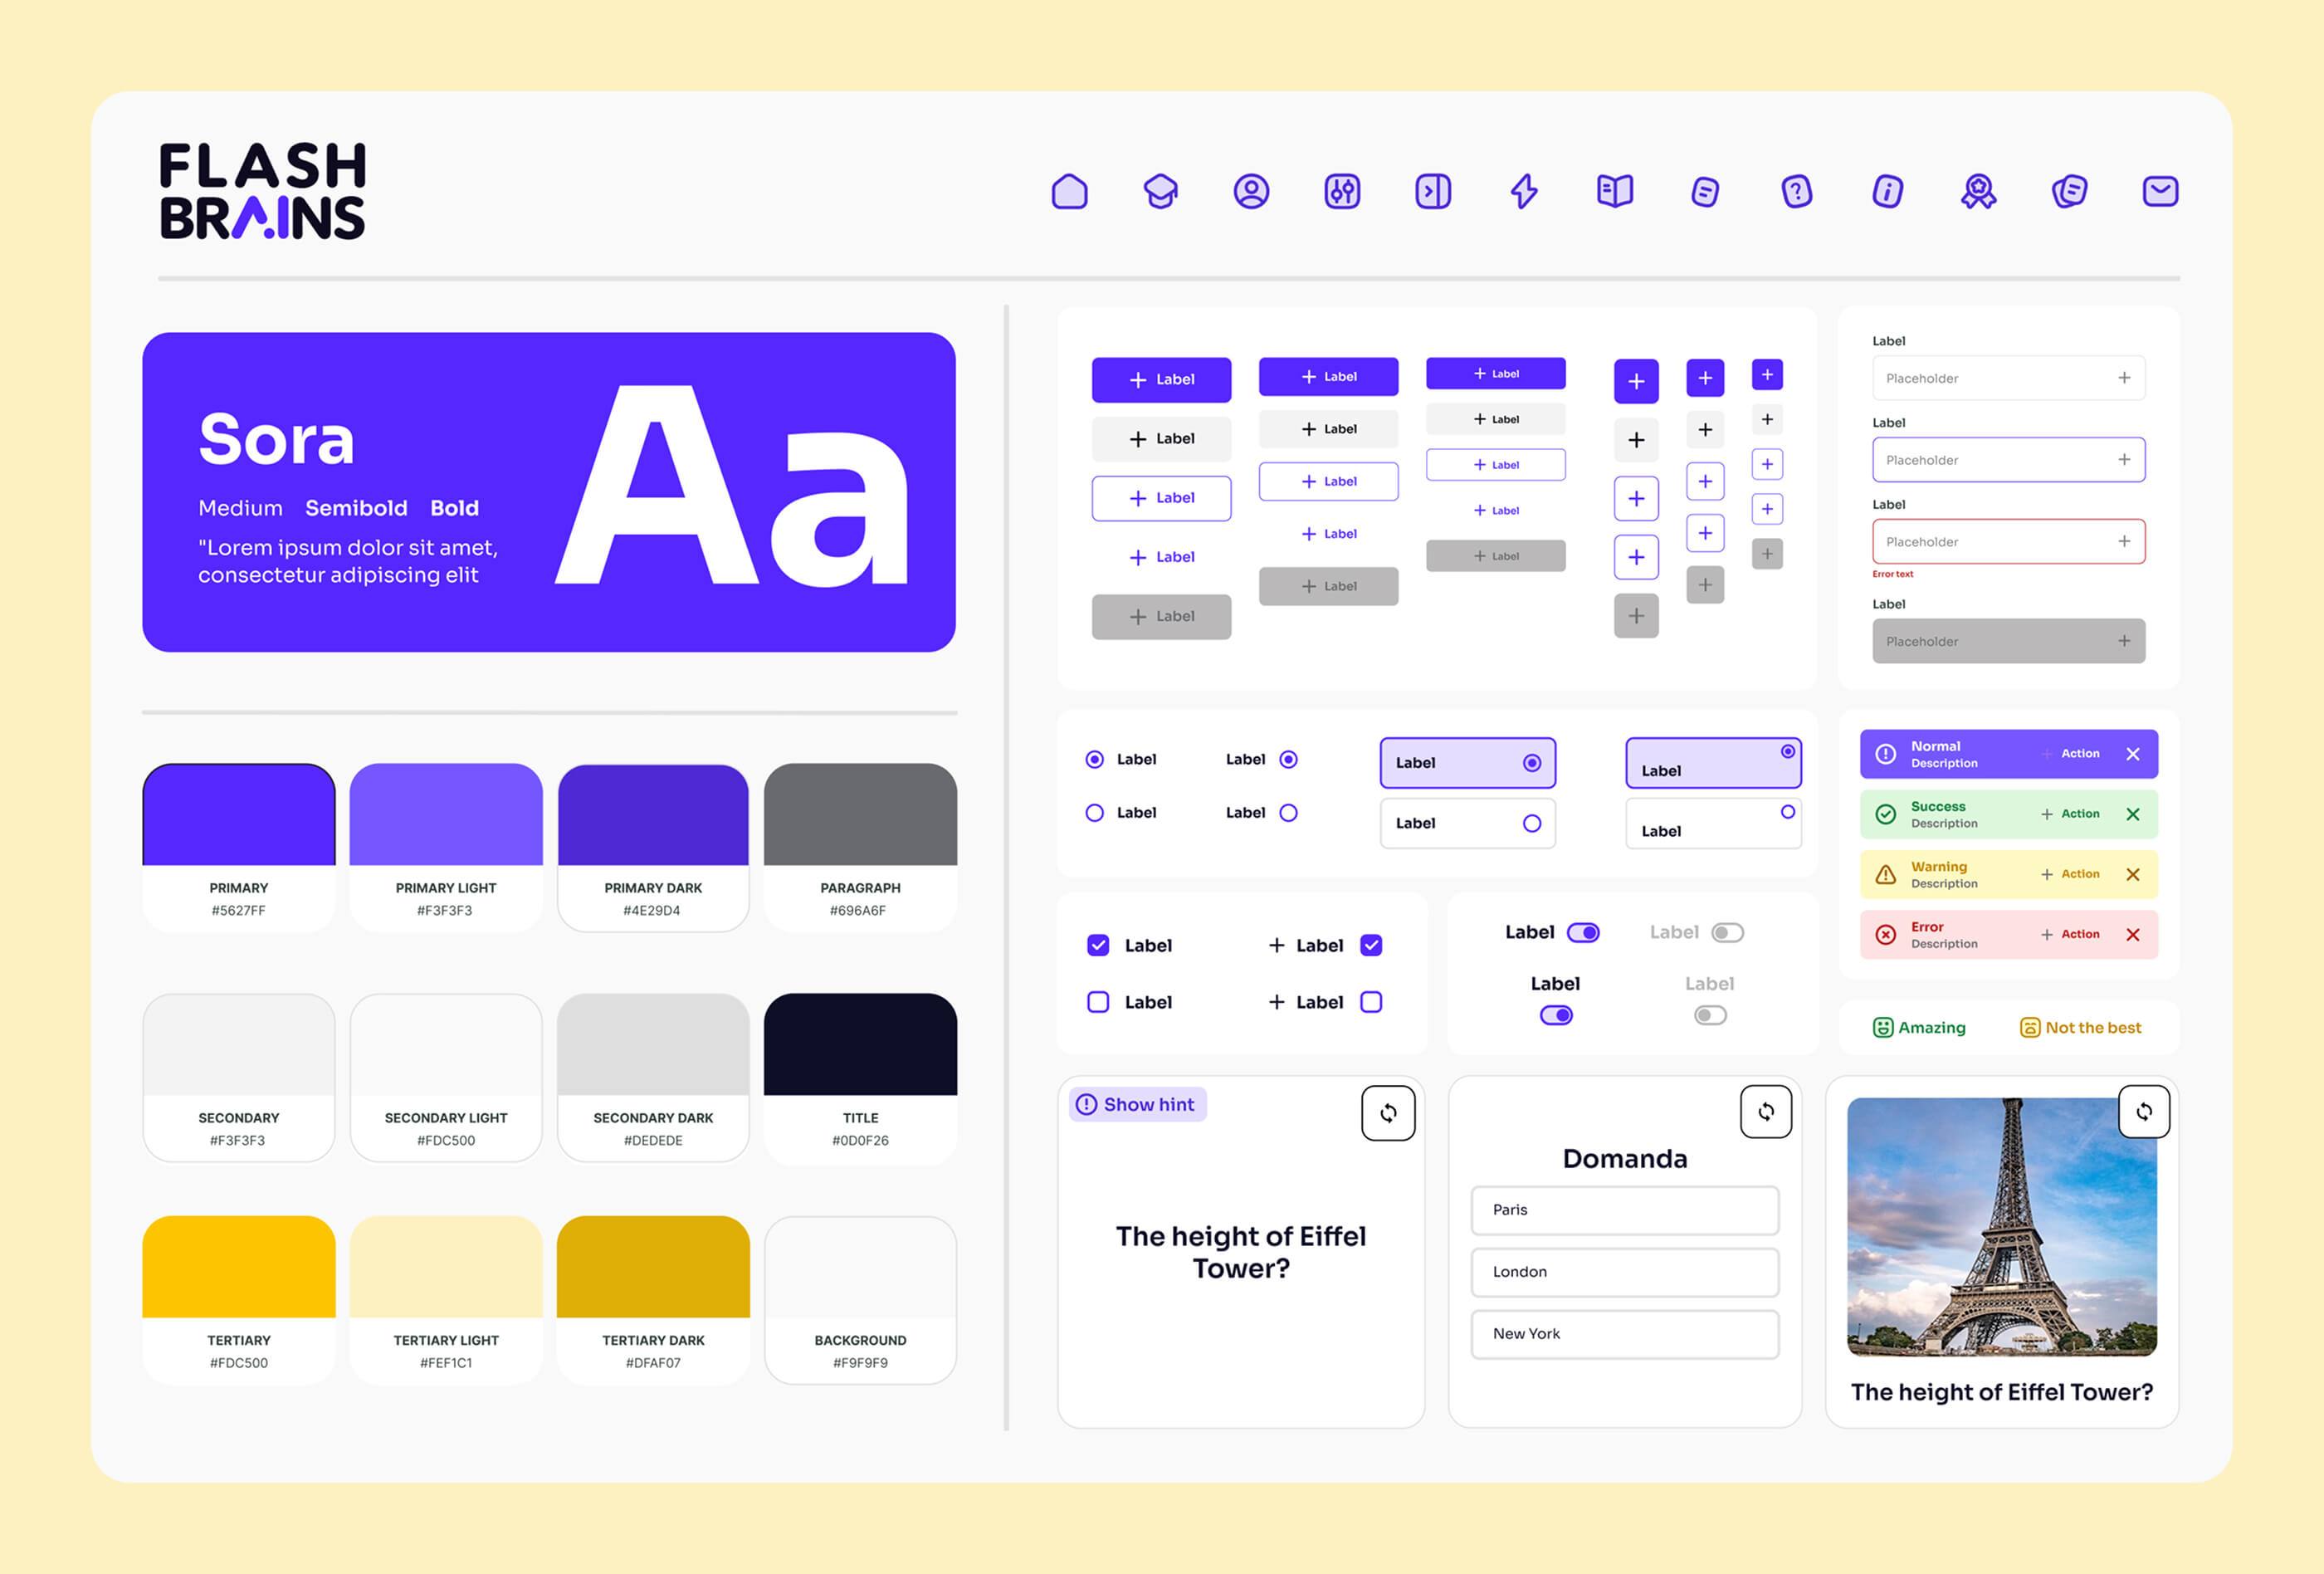Click the lightning bolt icon

click(x=1524, y=191)
